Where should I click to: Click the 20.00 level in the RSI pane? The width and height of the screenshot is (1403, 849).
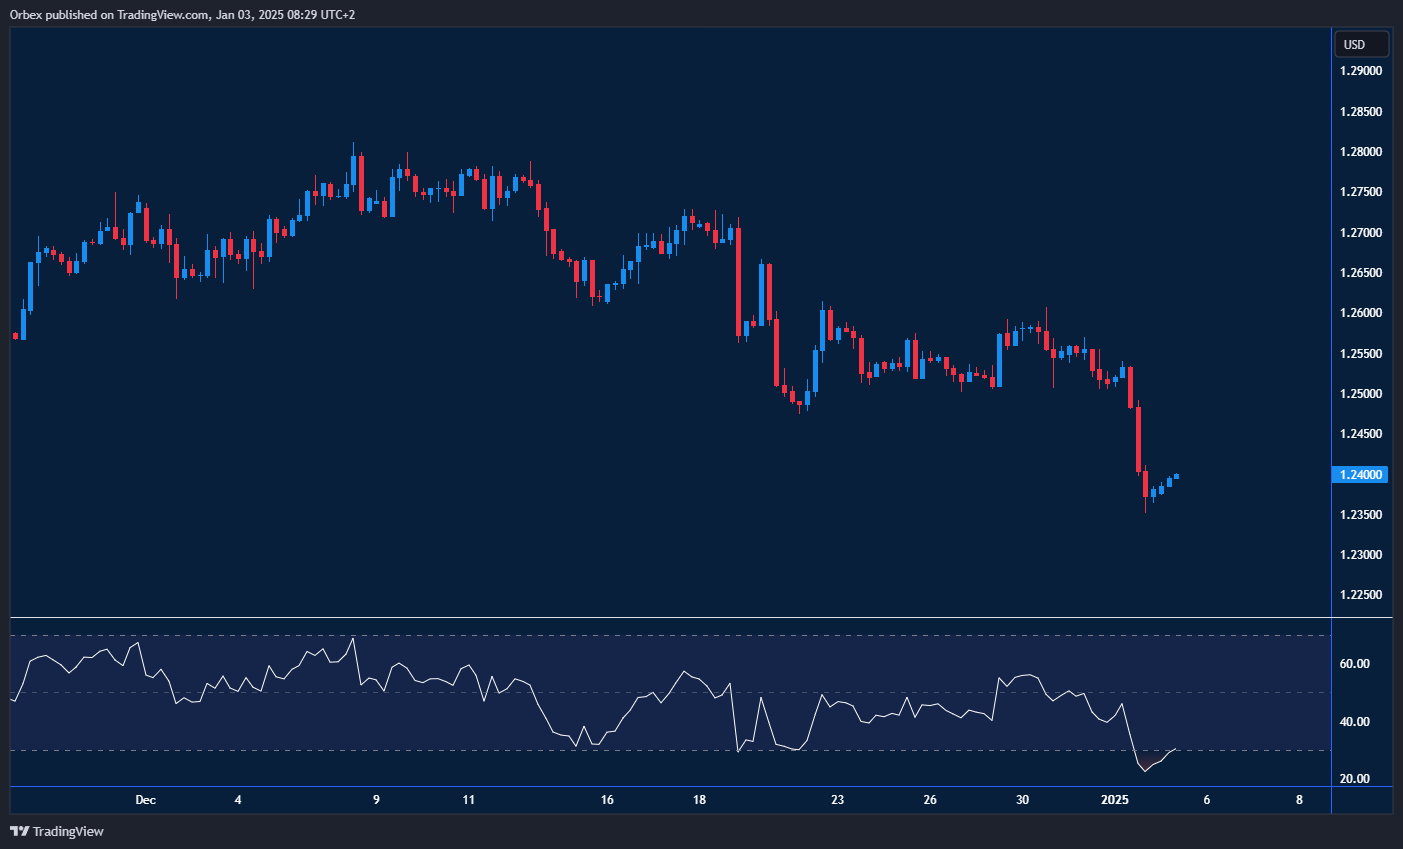1355,780
